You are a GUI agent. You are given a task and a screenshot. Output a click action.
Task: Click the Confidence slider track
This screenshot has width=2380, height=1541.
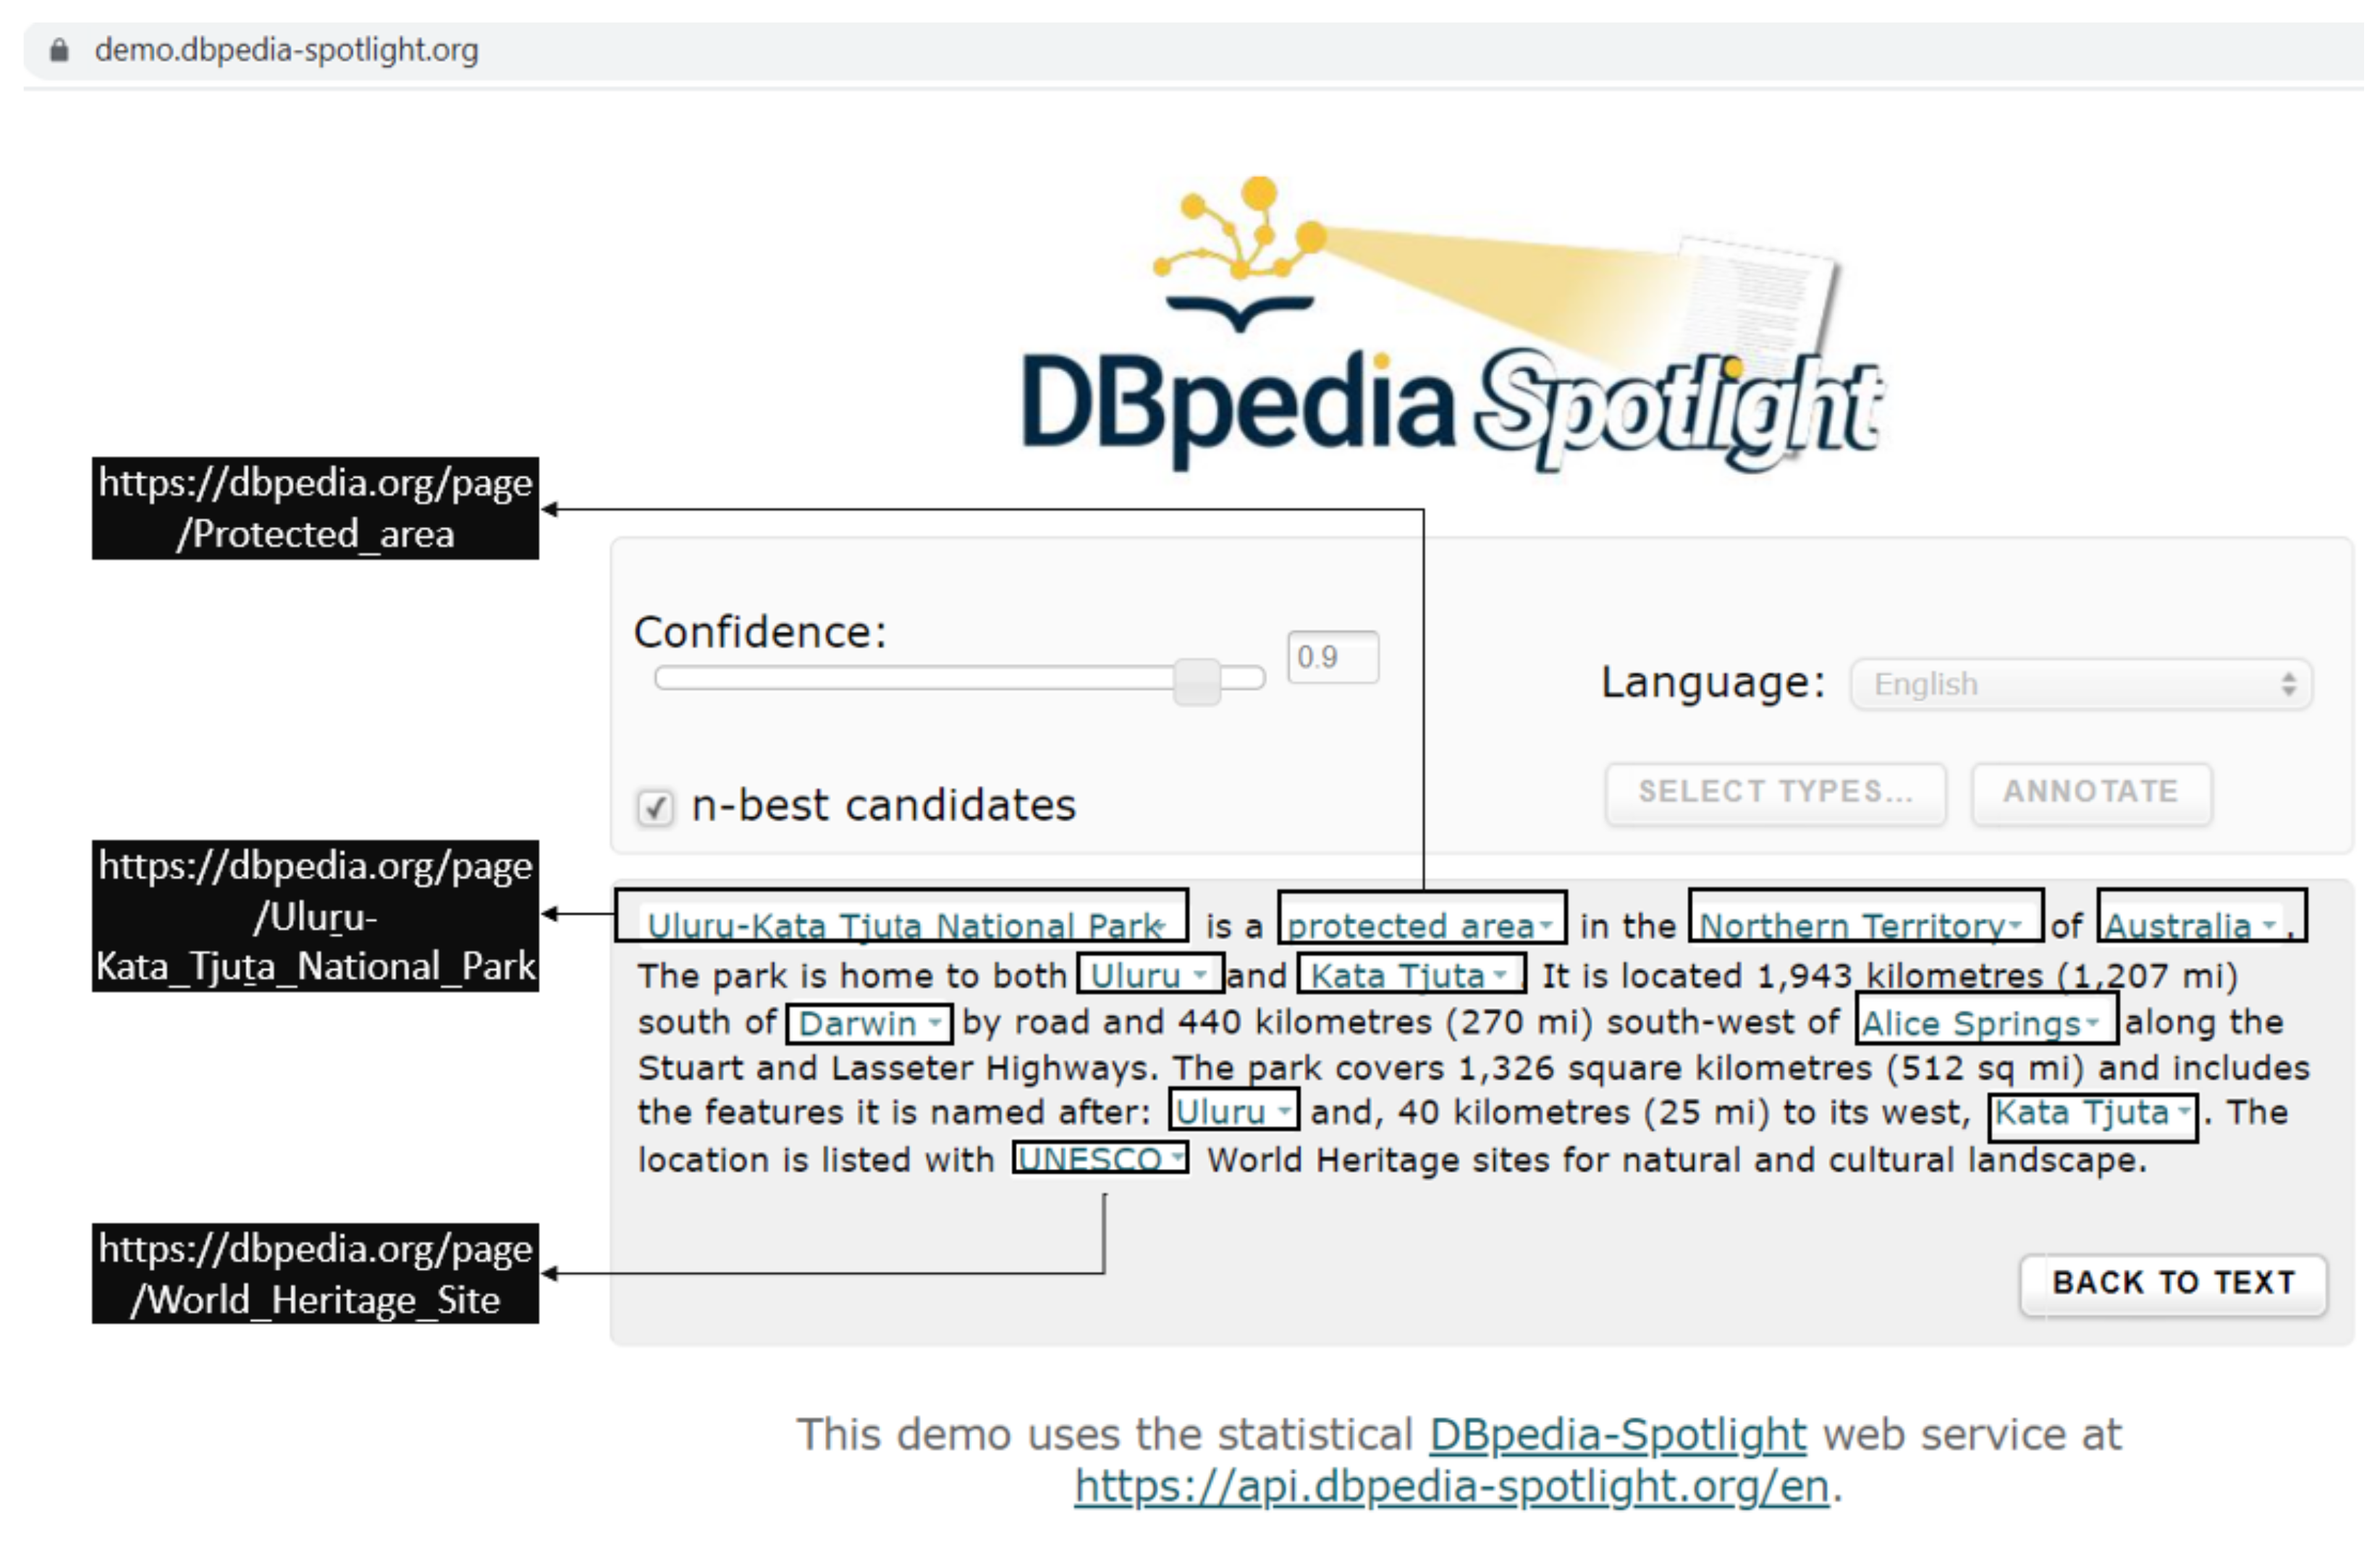(959, 679)
